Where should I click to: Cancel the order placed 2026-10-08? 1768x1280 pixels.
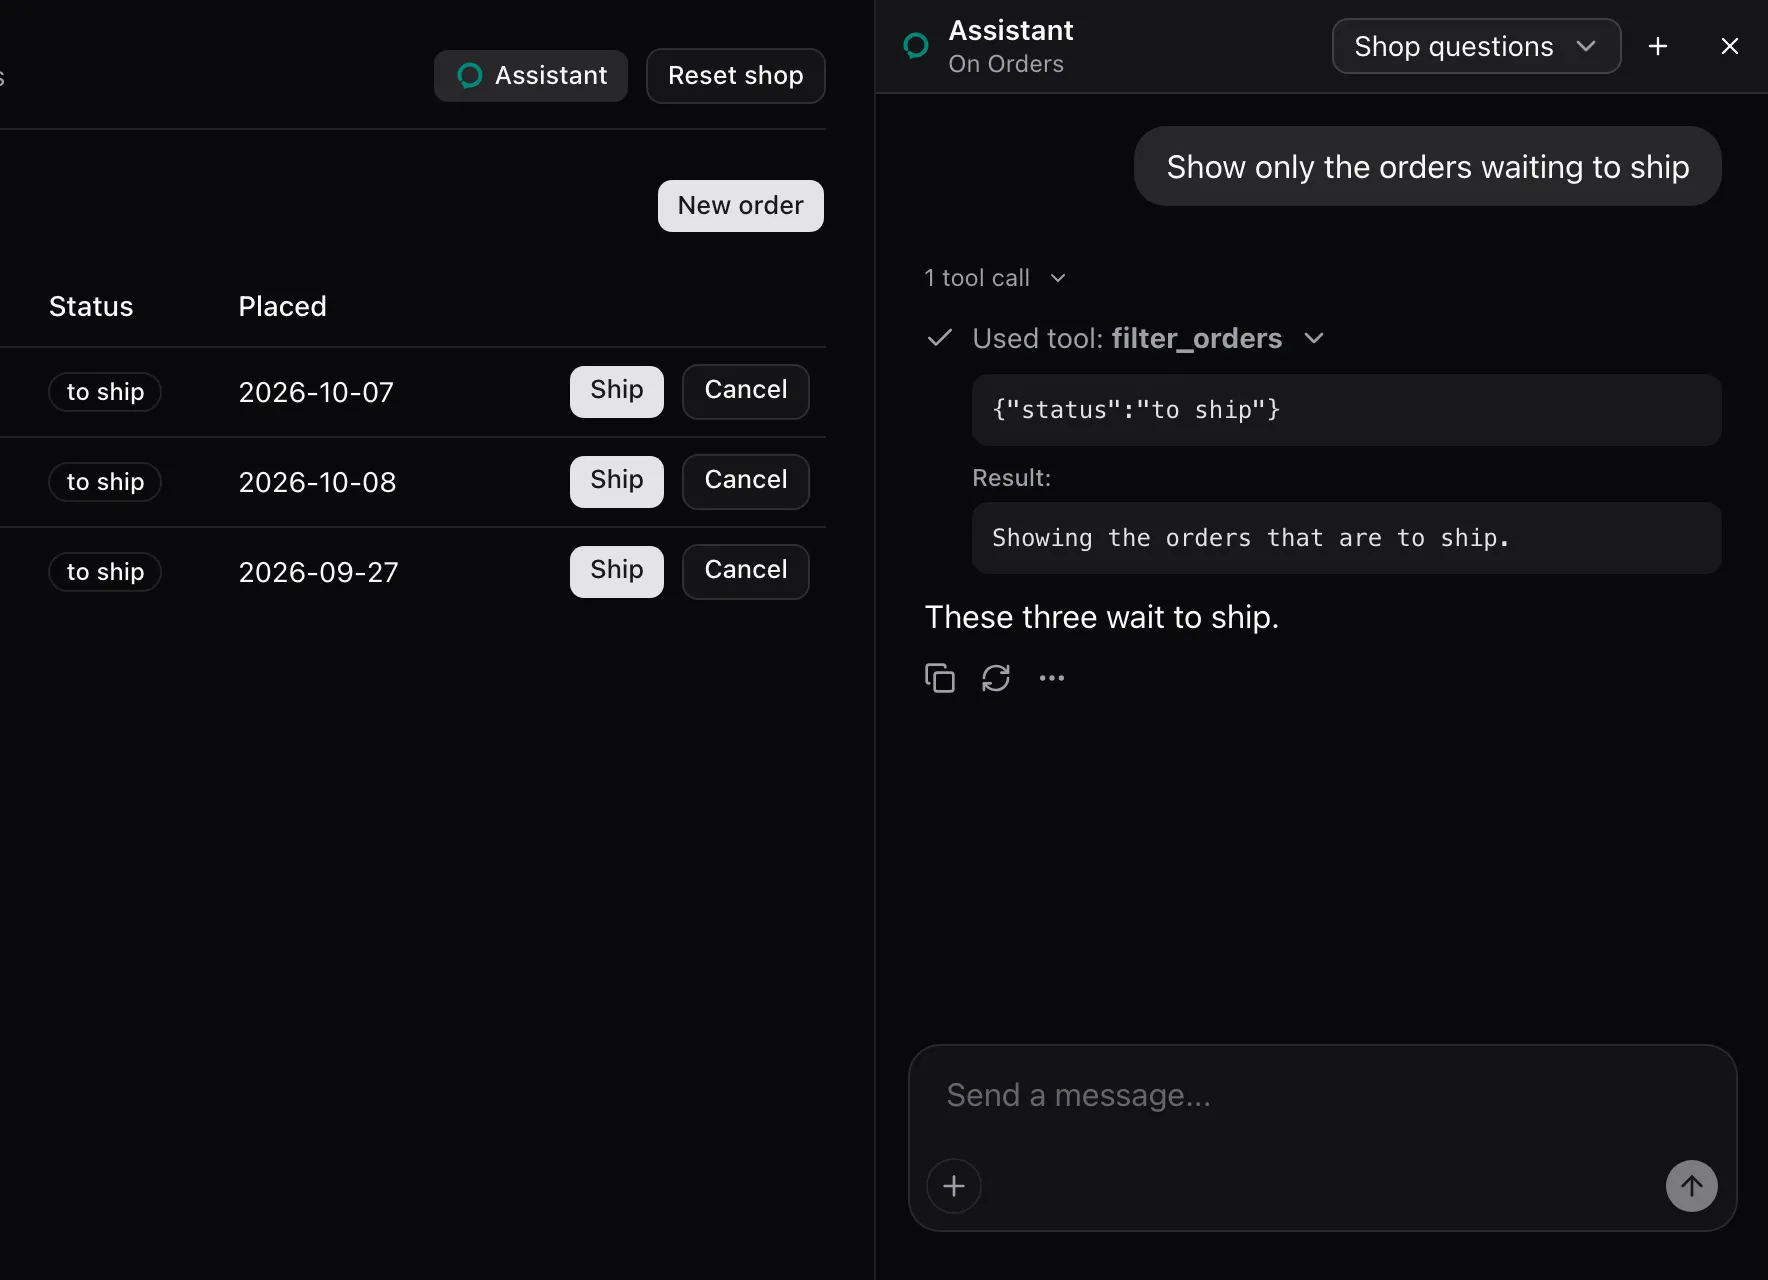[746, 481]
